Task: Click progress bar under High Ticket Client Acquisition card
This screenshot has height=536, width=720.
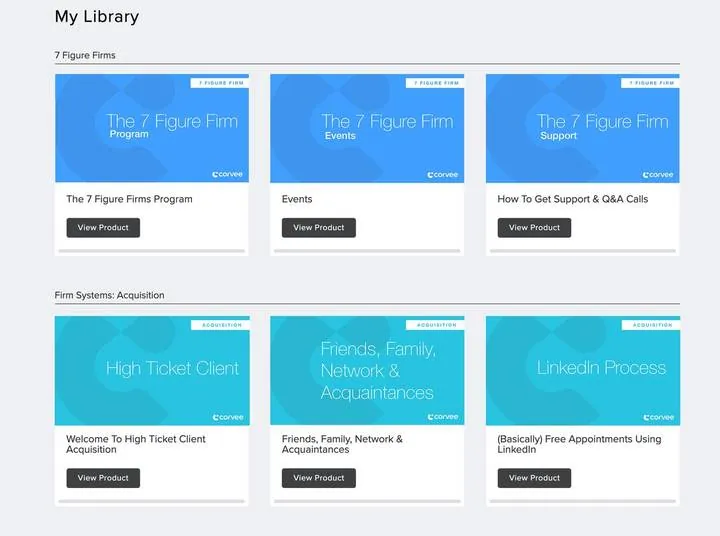Action: [x=152, y=501]
